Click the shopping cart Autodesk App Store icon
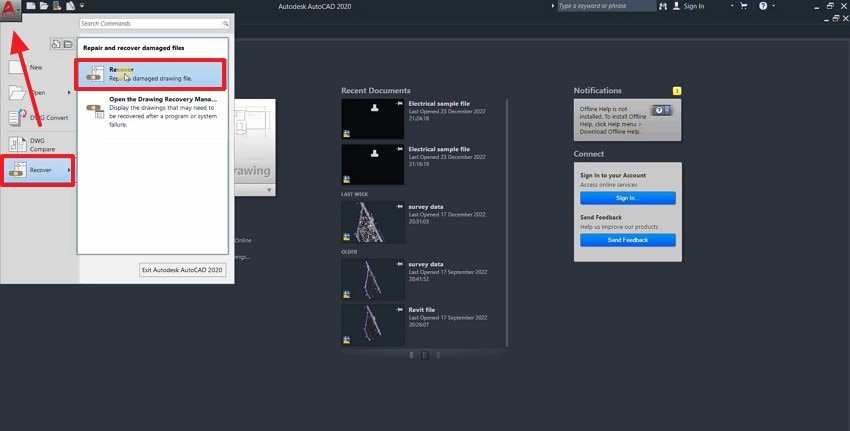 (744, 6)
